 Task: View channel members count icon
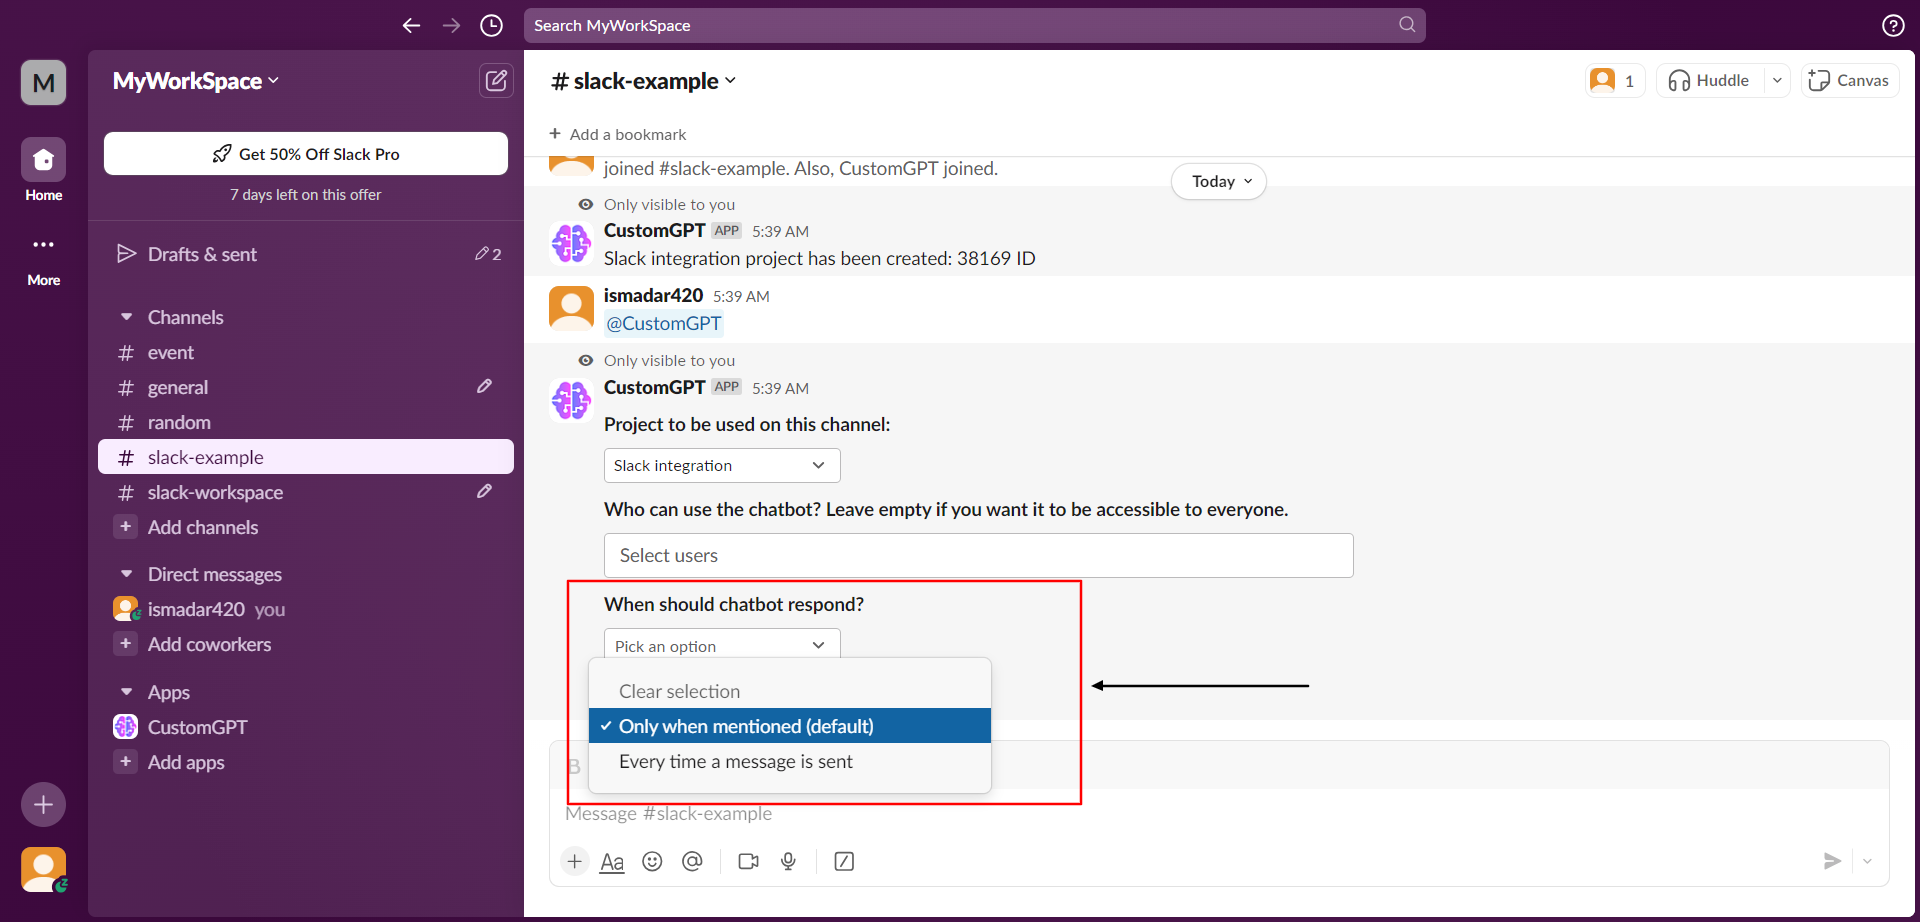coord(1615,80)
